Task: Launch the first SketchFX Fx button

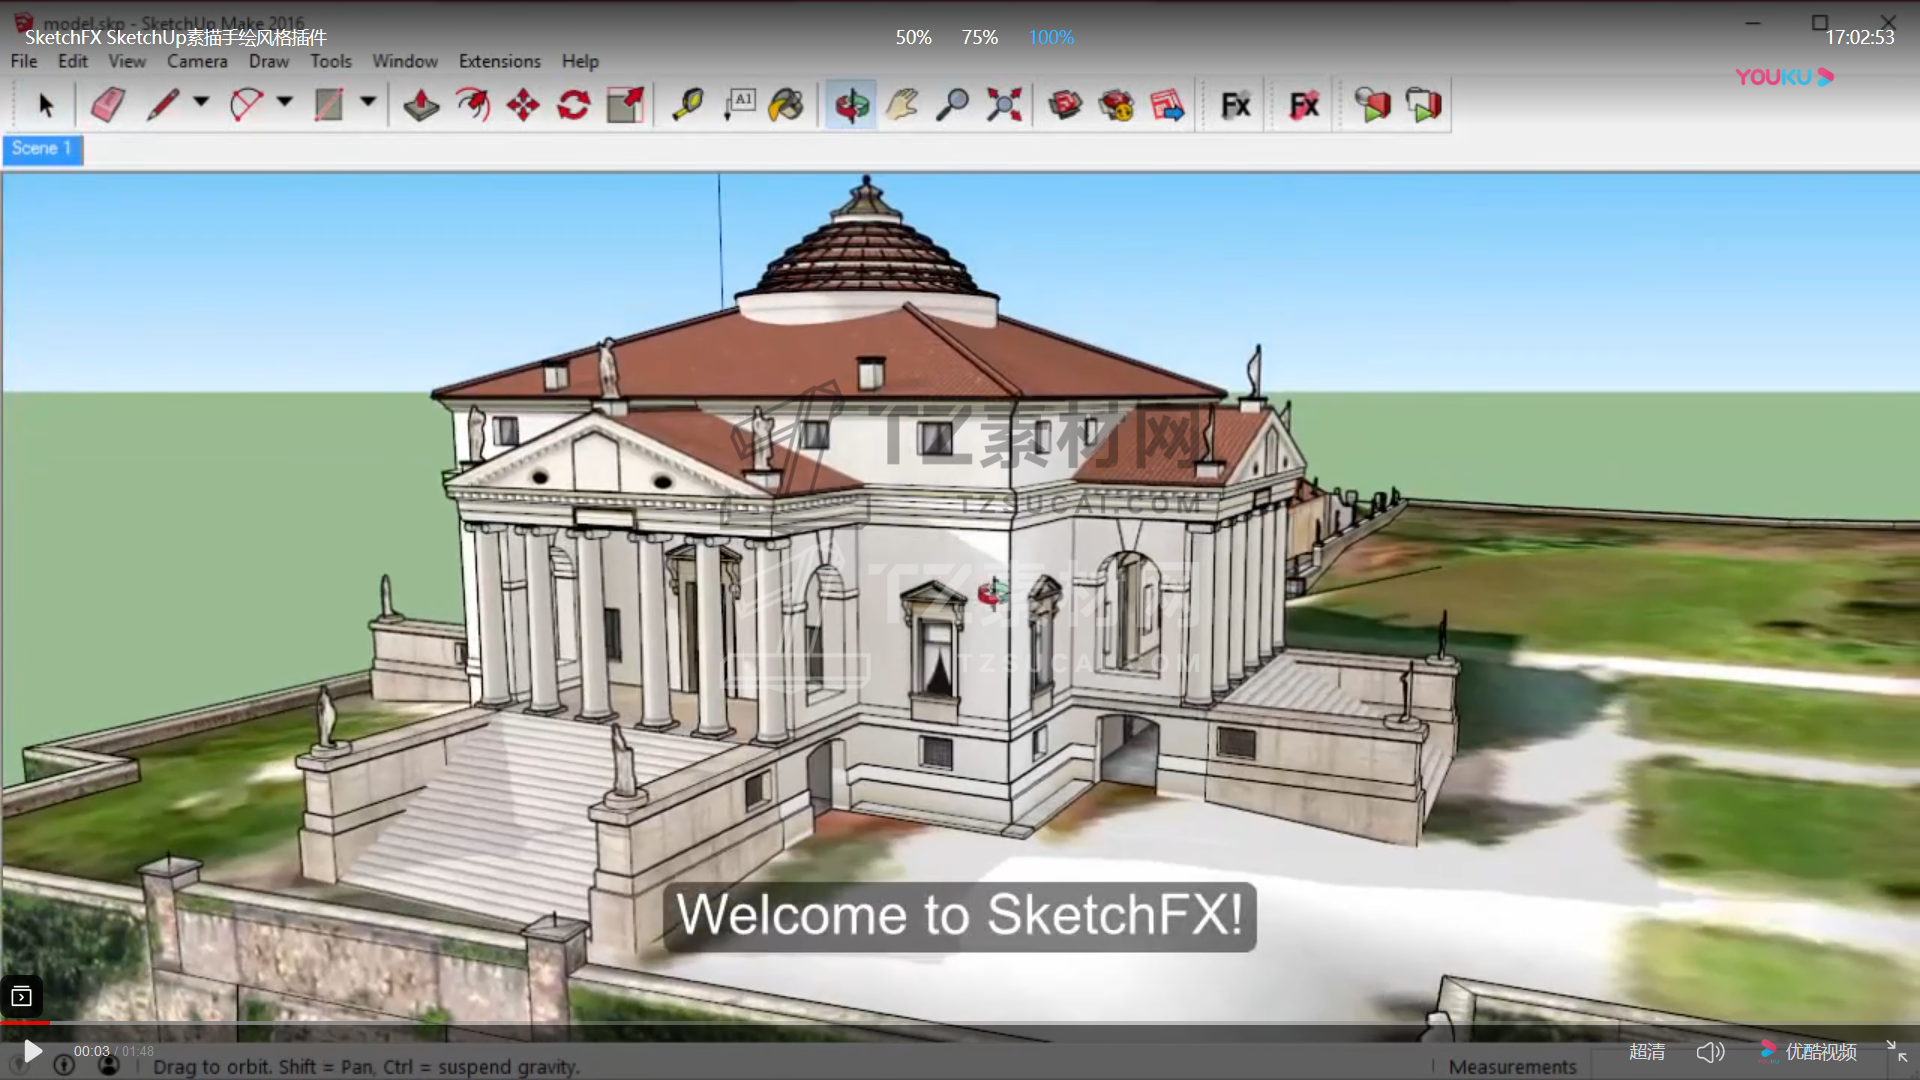Action: tap(1235, 104)
